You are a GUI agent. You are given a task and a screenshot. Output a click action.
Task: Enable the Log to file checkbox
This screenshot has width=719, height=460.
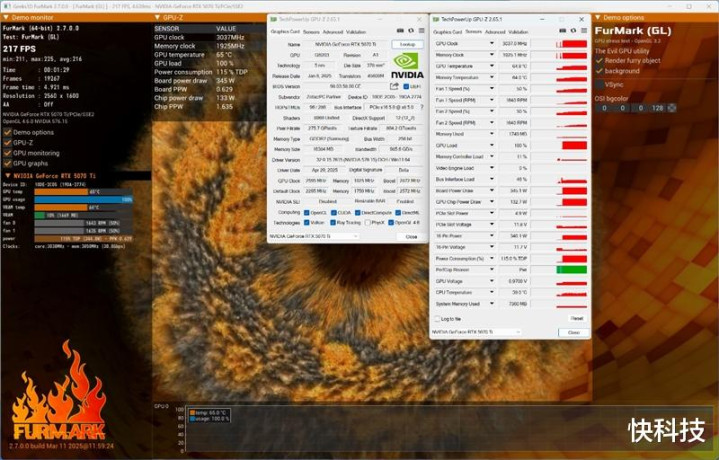pos(438,319)
